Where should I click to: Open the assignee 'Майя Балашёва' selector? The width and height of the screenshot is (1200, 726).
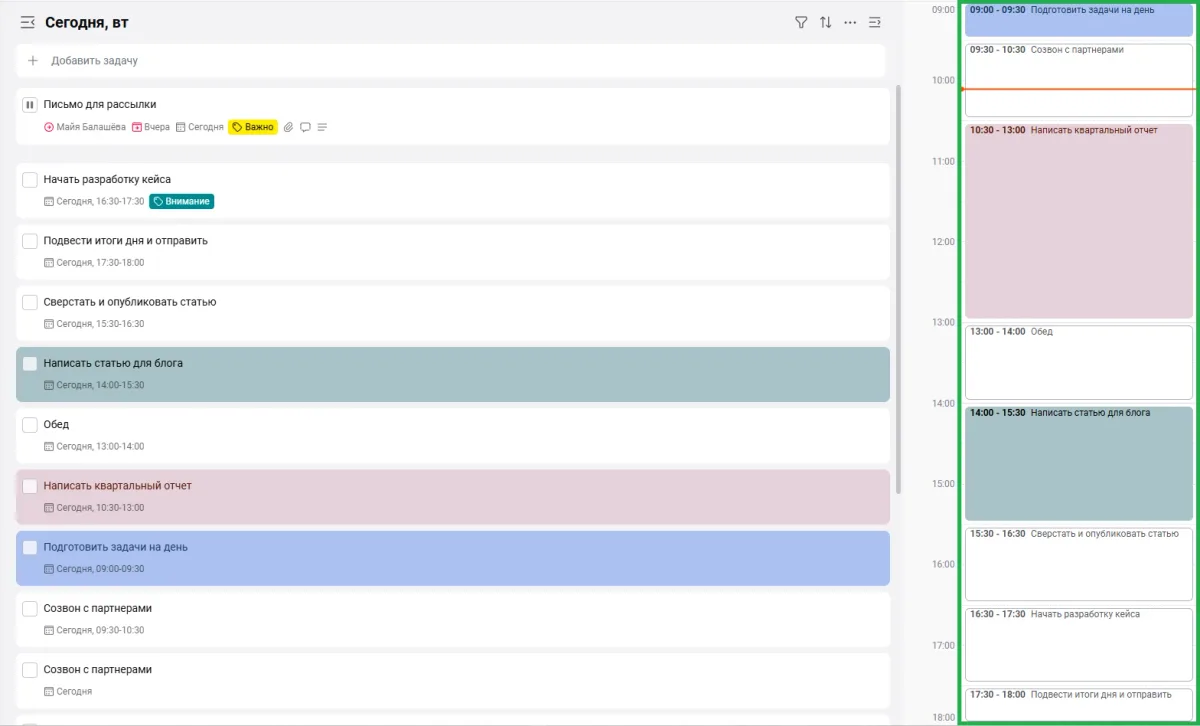[x=84, y=127]
